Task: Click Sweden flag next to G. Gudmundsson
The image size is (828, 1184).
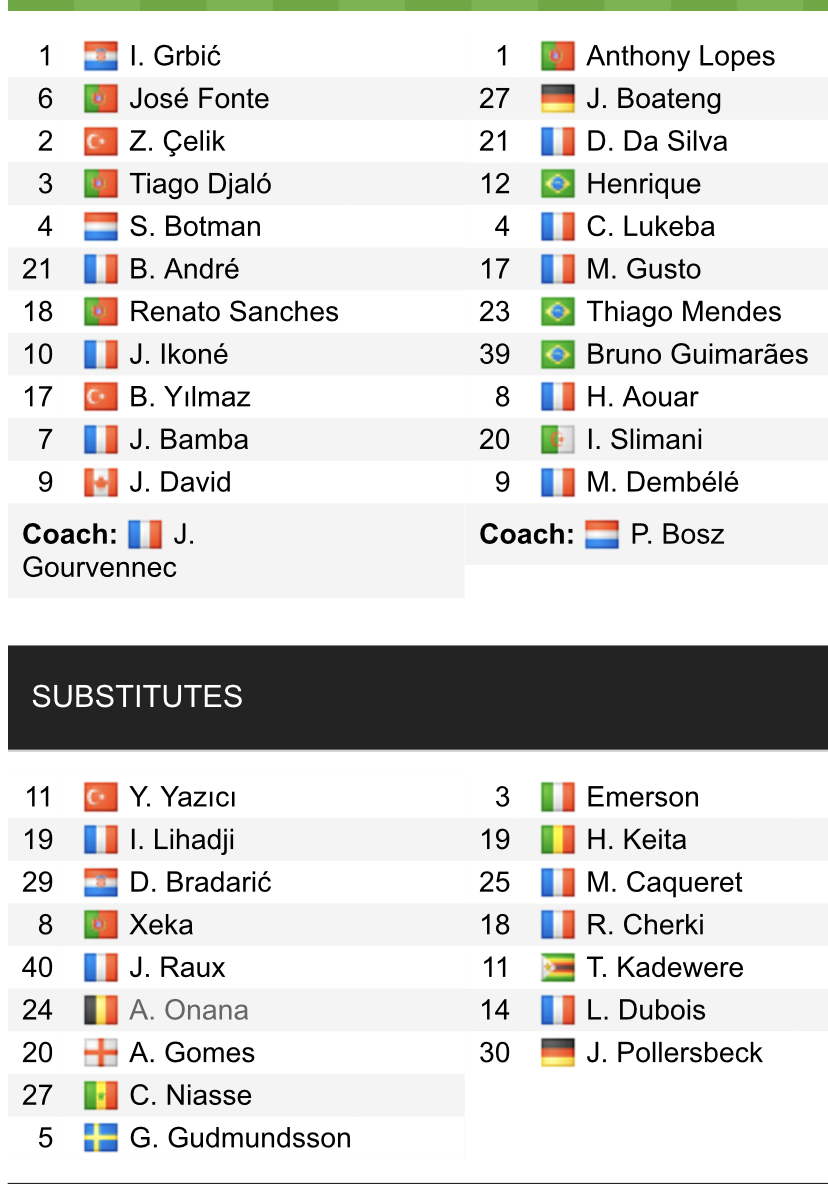Action: pos(101,1137)
